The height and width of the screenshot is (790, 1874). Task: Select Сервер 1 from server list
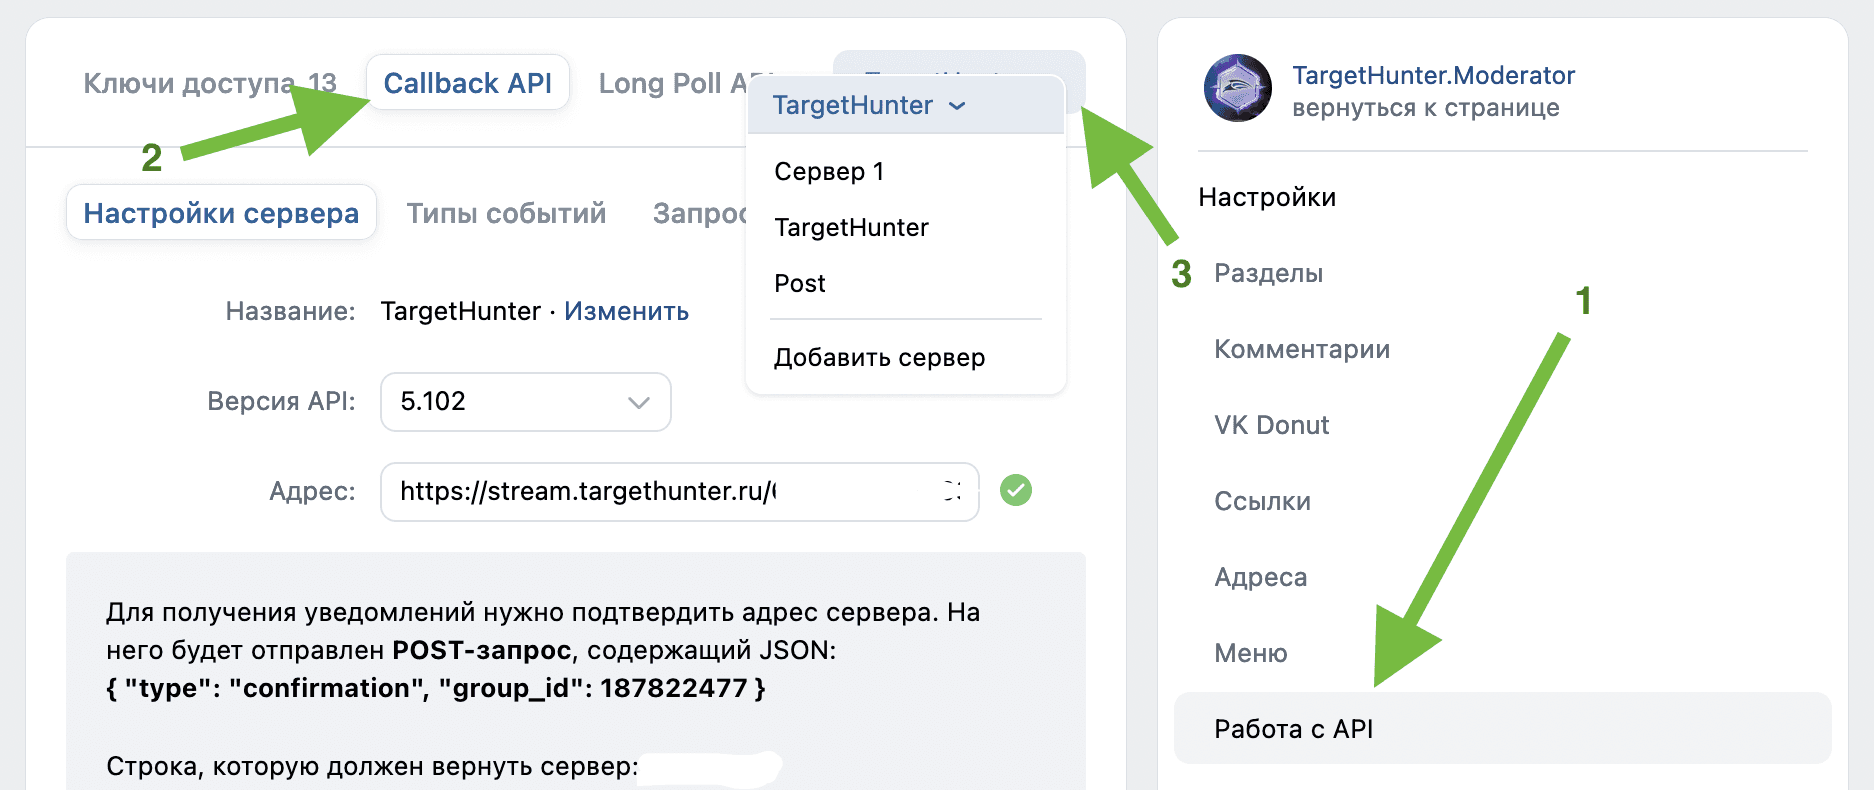click(829, 172)
